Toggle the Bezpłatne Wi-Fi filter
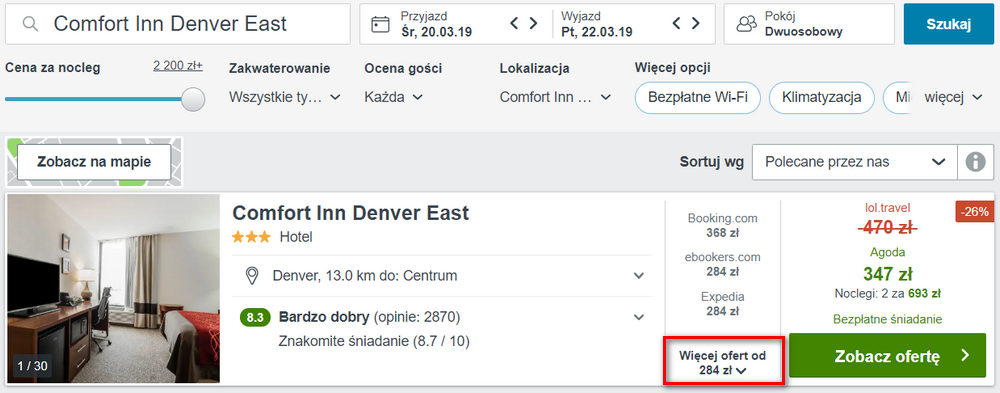 click(698, 98)
